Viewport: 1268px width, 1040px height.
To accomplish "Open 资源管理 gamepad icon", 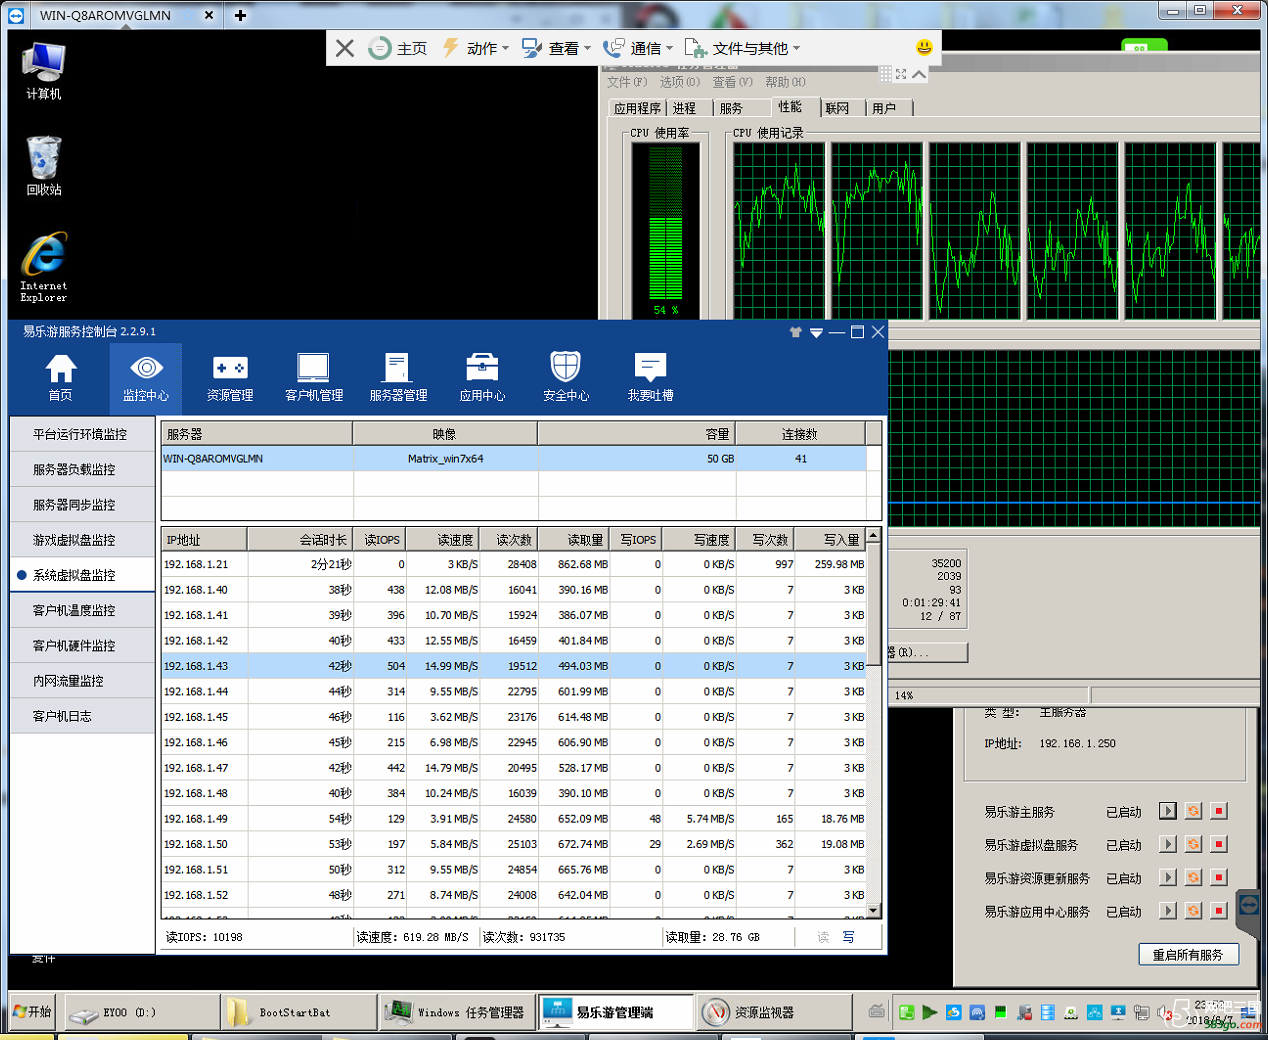I will (230, 378).
